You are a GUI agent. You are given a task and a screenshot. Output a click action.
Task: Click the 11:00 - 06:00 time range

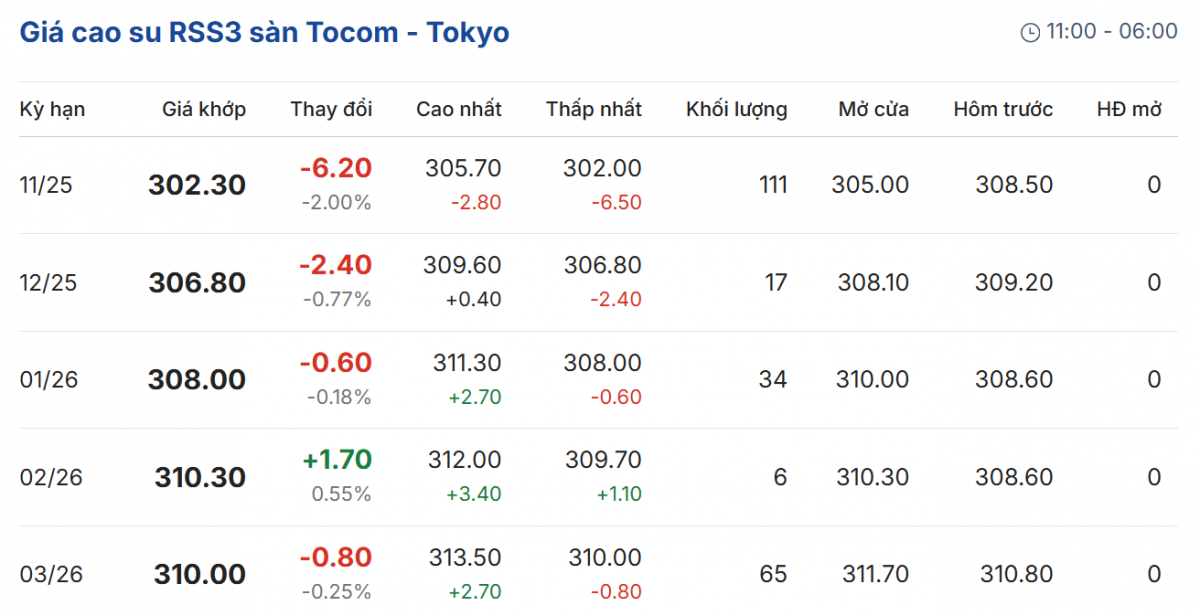click(1111, 32)
